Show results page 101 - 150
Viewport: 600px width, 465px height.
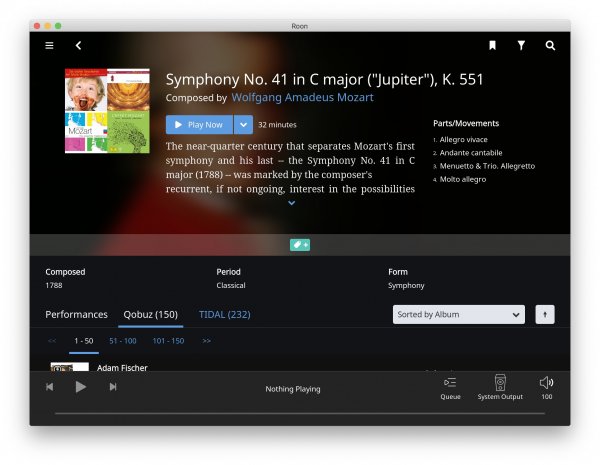(168, 341)
